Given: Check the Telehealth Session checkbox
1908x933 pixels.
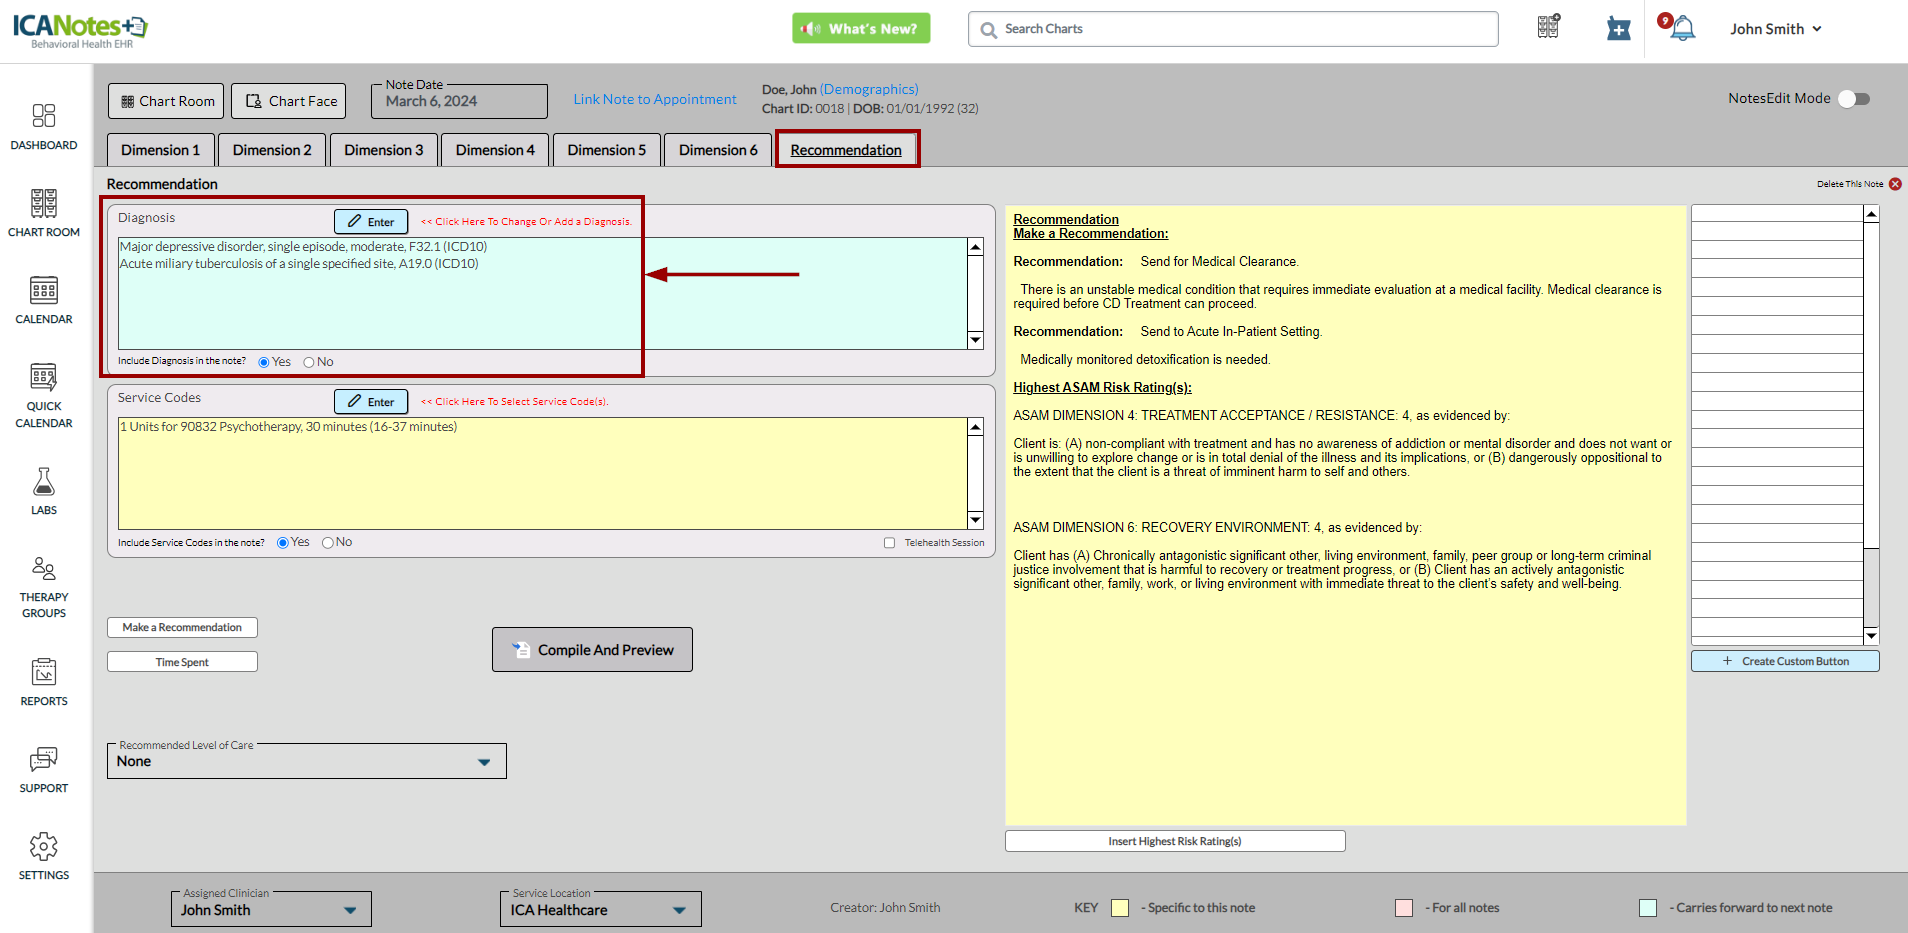Looking at the screenshot, I should [889, 543].
